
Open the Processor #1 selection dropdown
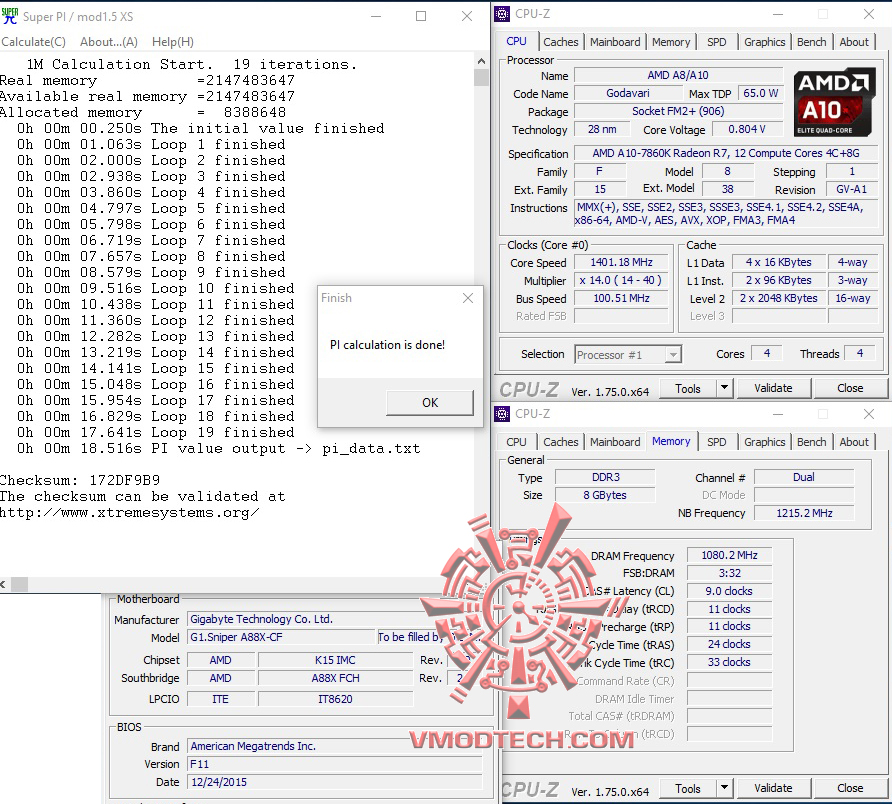pos(628,354)
